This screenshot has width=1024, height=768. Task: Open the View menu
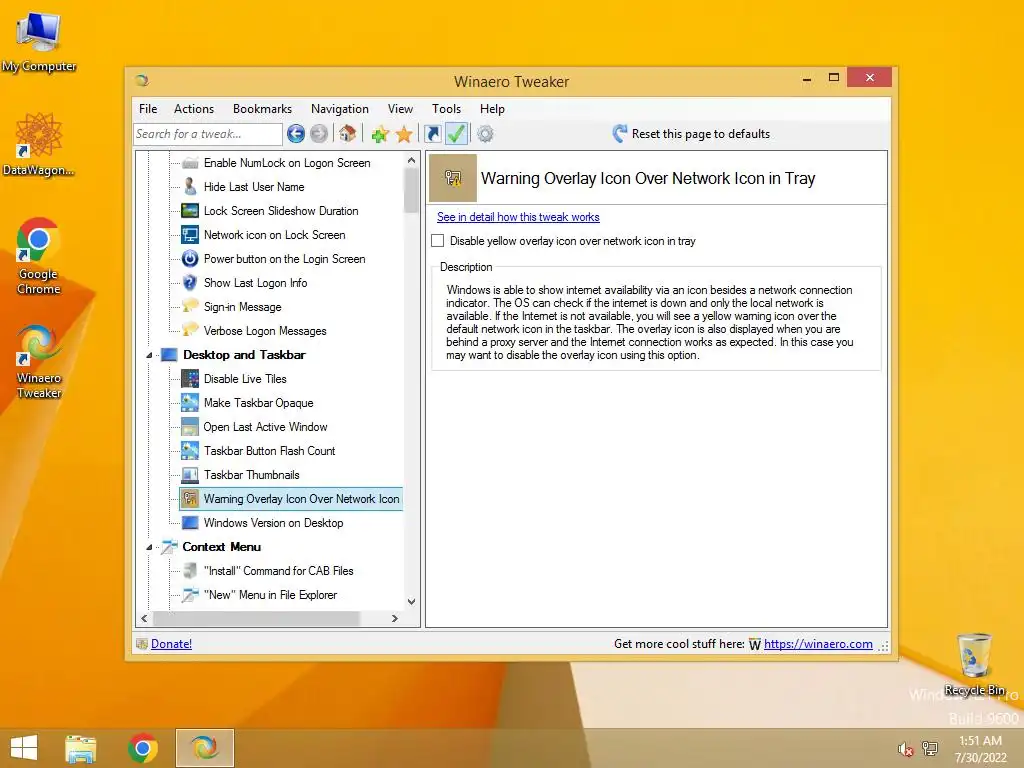pyautogui.click(x=400, y=109)
